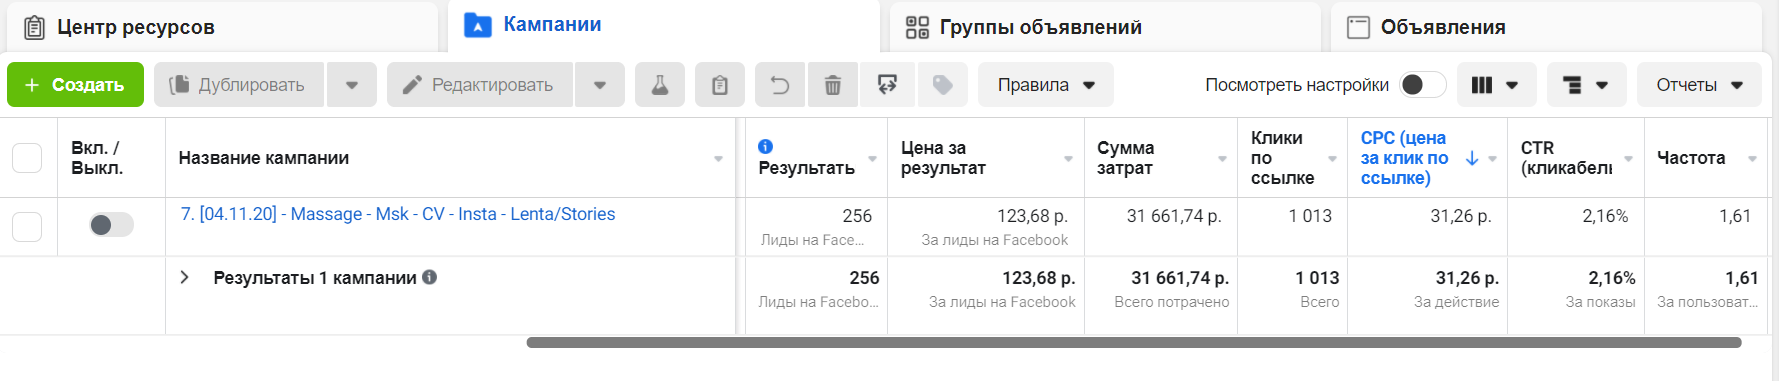Open the Центр ресурсов tab
The height and width of the screenshot is (381, 1779).
(222, 27)
